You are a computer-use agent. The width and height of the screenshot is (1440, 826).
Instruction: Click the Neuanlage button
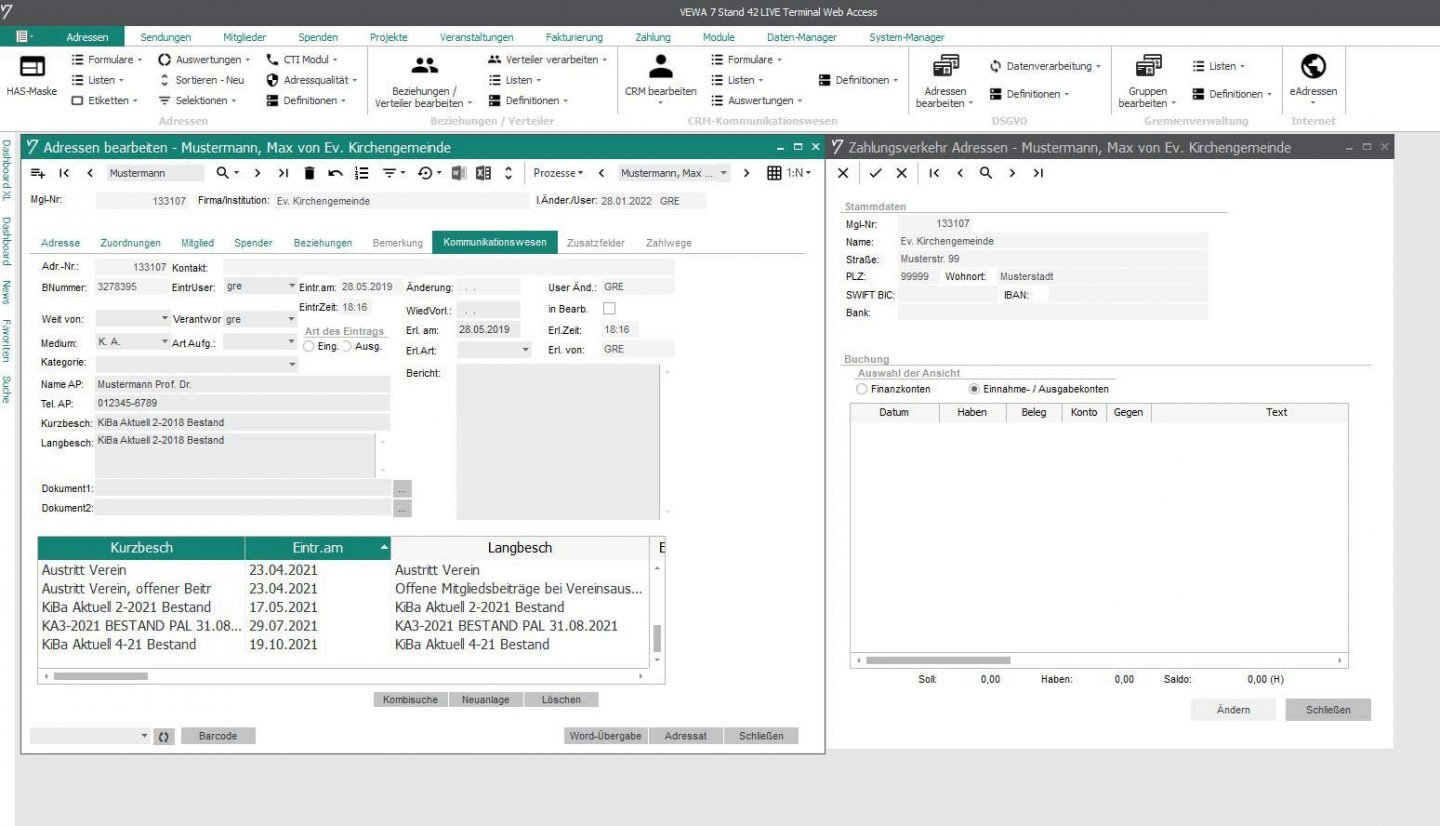pyautogui.click(x=487, y=700)
